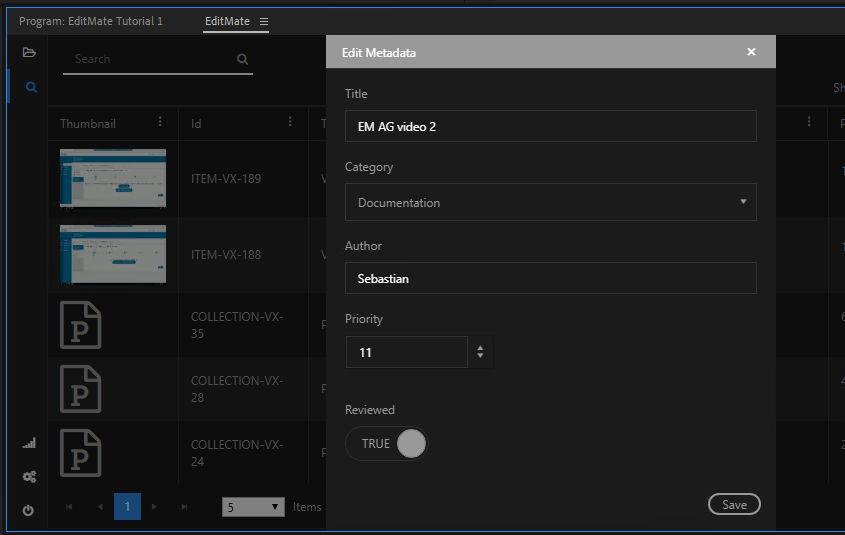Screen dimensions: 845x535
Task: Open the signal bars status icon
Action: (x=29, y=443)
